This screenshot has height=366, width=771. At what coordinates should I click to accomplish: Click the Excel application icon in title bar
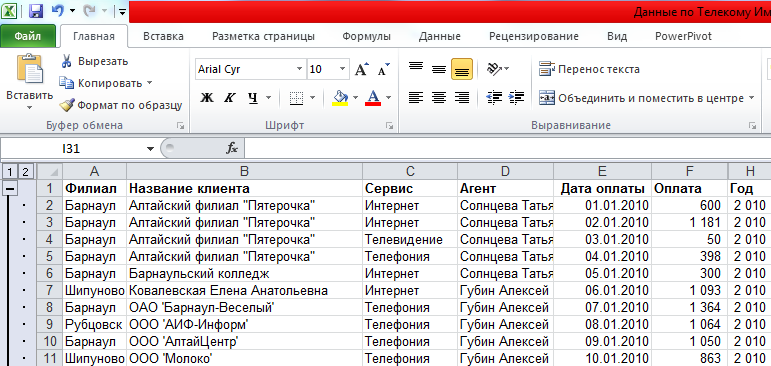coord(9,11)
